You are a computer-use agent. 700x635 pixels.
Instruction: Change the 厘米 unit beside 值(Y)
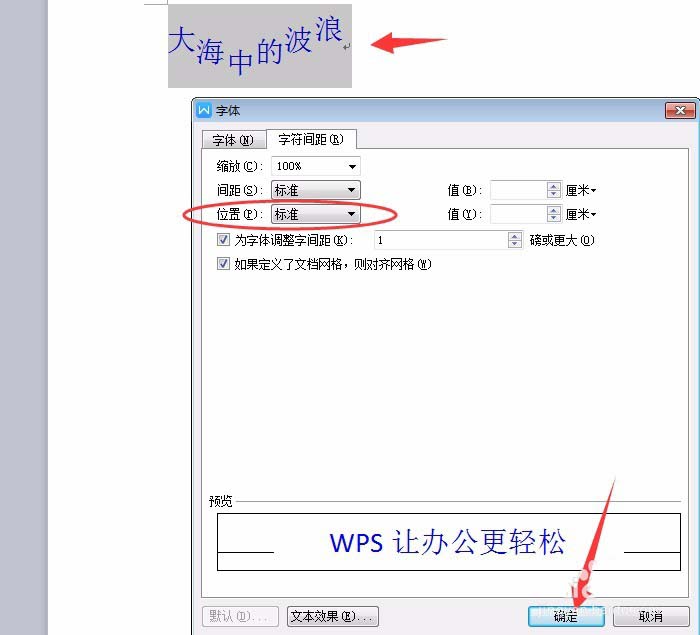581,215
